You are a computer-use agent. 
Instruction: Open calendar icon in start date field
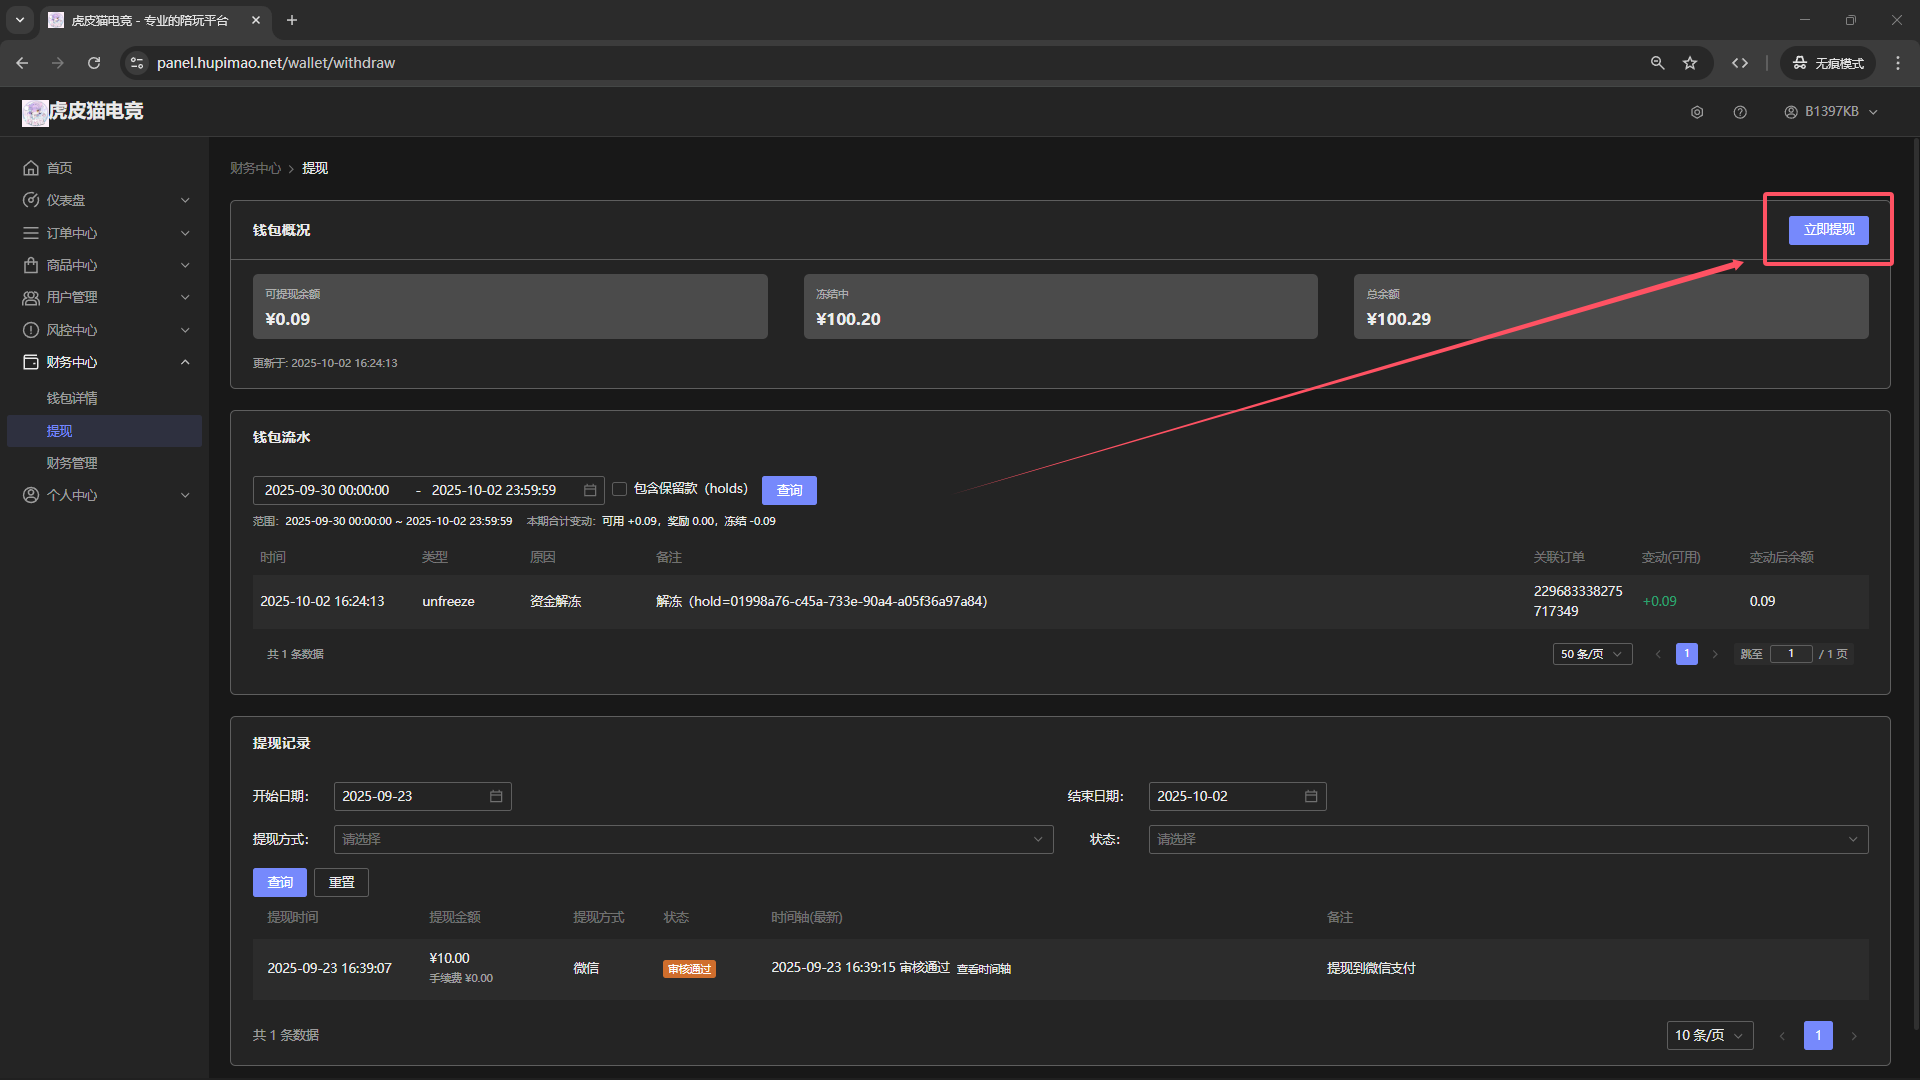[x=496, y=796]
